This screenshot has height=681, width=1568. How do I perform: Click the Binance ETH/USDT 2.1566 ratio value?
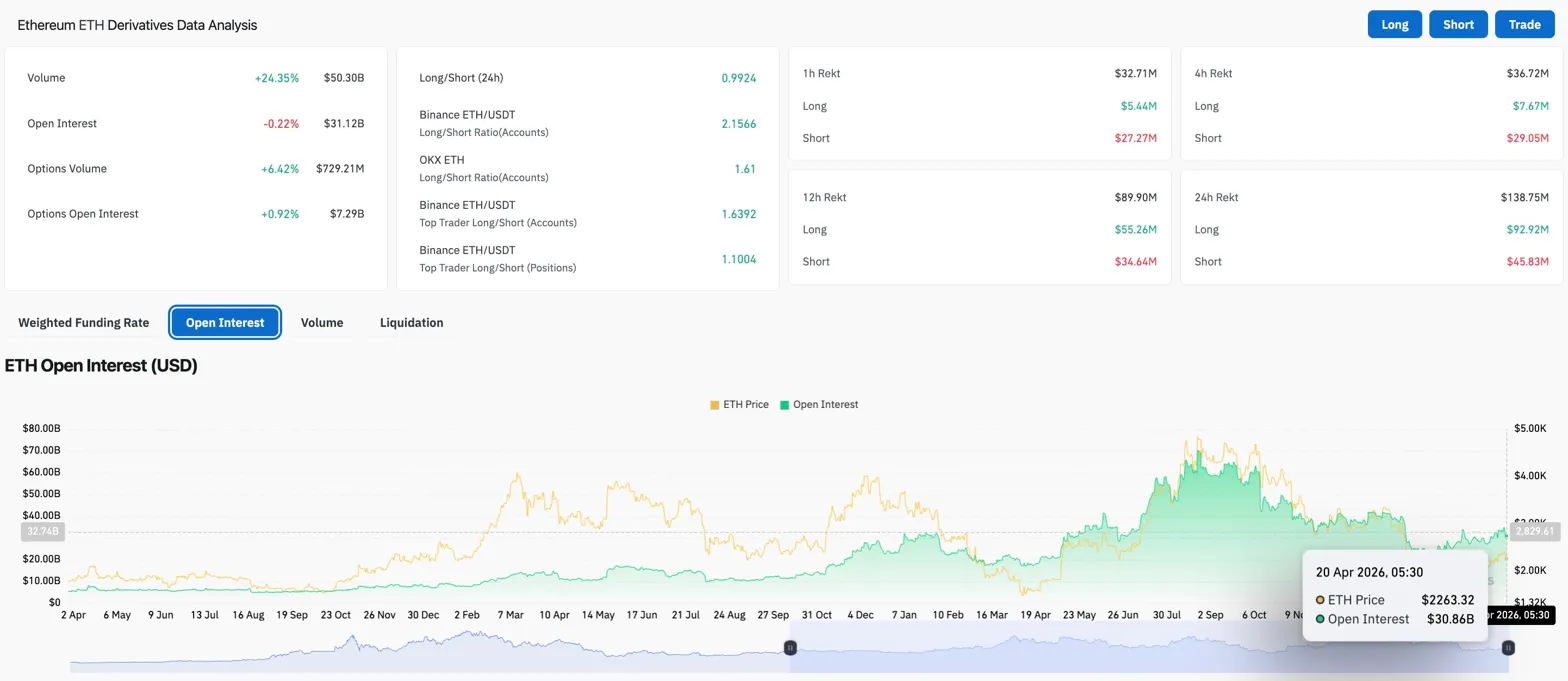click(738, 123)
